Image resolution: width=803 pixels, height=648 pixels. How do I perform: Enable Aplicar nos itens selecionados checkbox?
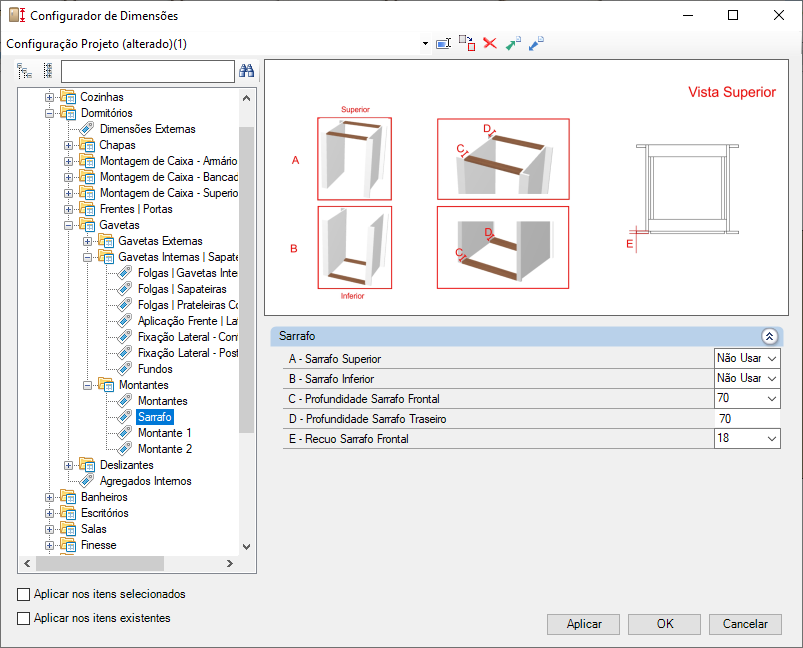(24, 594)
